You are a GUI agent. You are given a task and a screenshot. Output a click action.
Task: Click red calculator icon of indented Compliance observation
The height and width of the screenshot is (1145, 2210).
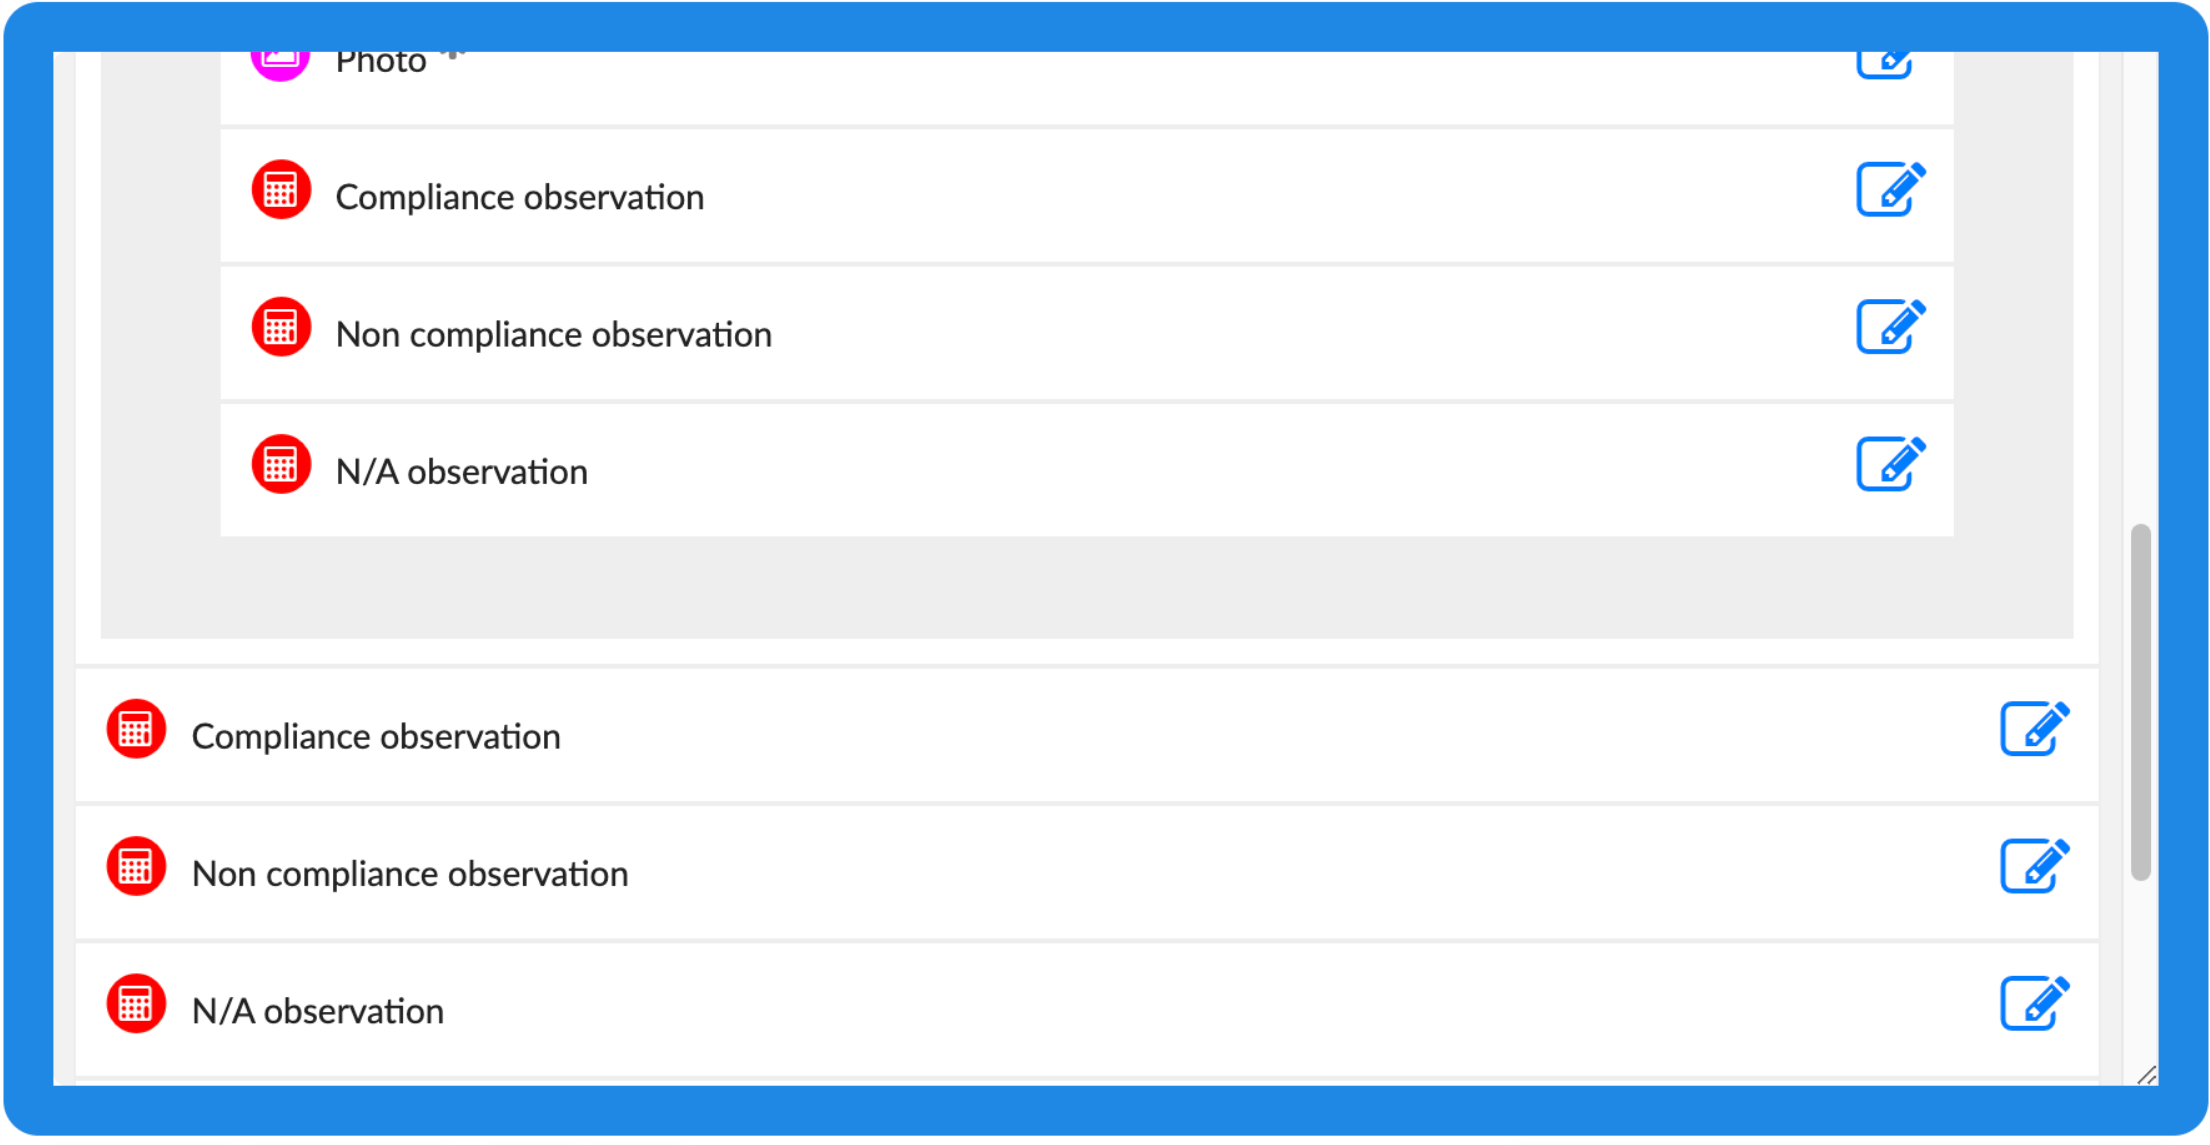pyautogui.click(x=281, y=190)
